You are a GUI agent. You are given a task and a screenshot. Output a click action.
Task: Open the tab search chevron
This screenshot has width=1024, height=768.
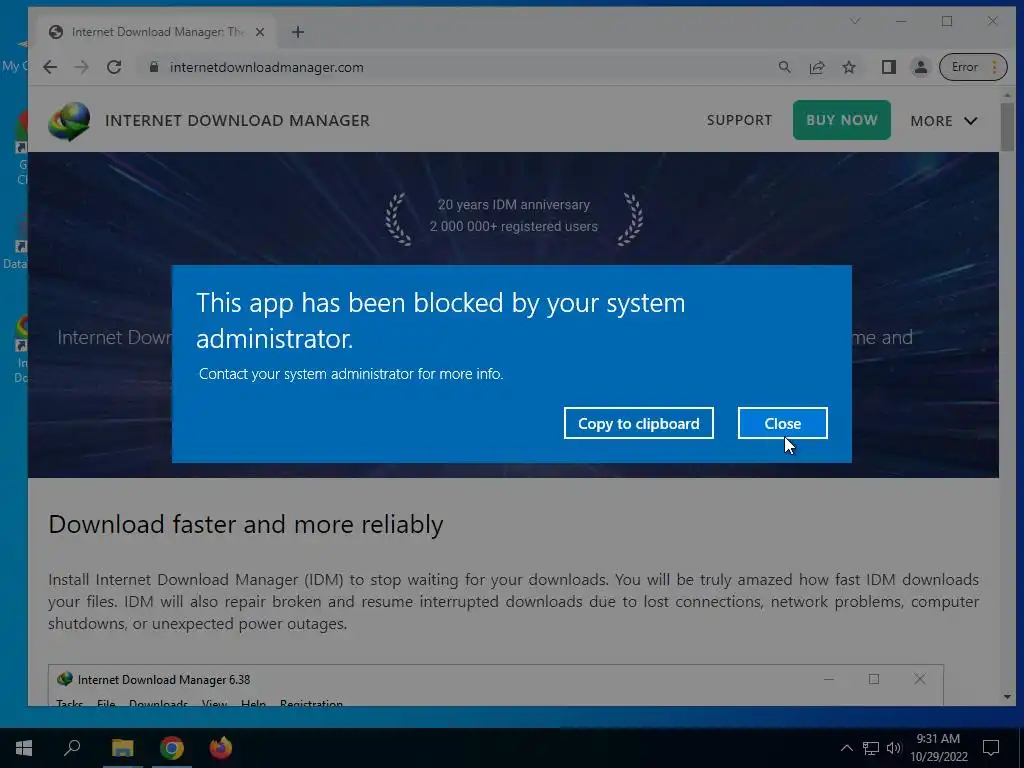pos(854,22)
